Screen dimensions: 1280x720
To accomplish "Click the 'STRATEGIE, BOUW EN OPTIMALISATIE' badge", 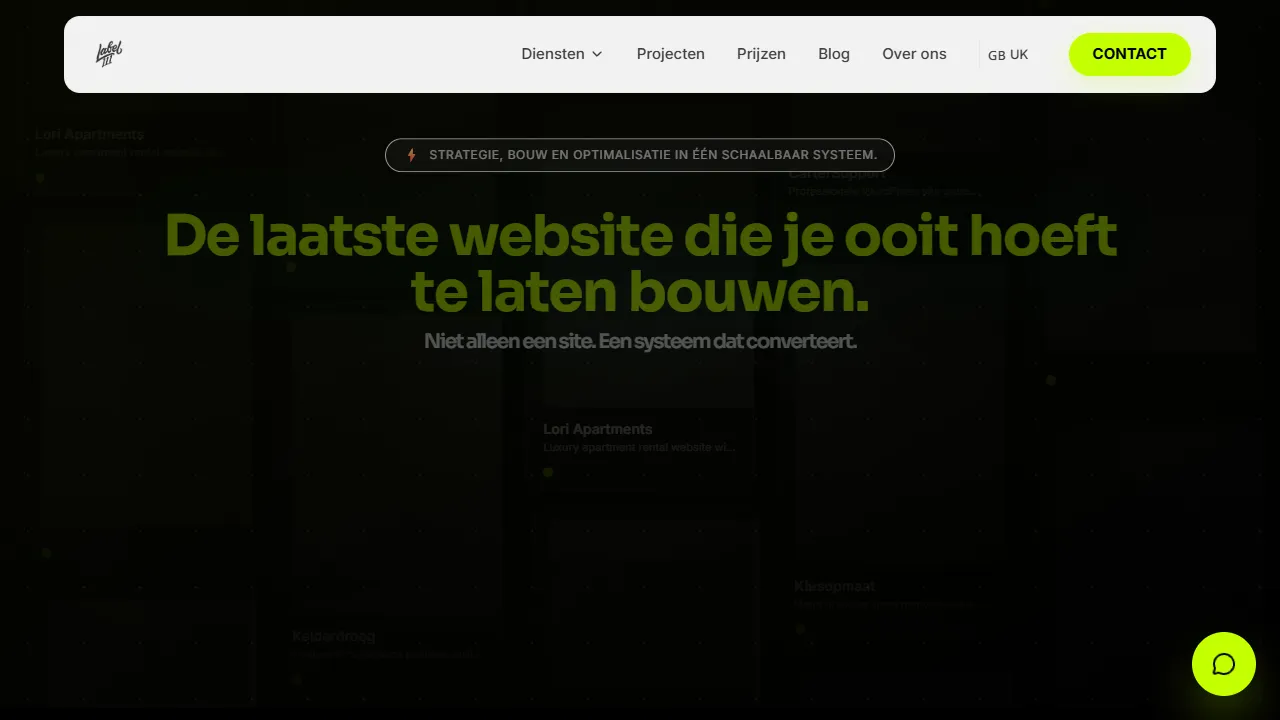I will (640, 154).
